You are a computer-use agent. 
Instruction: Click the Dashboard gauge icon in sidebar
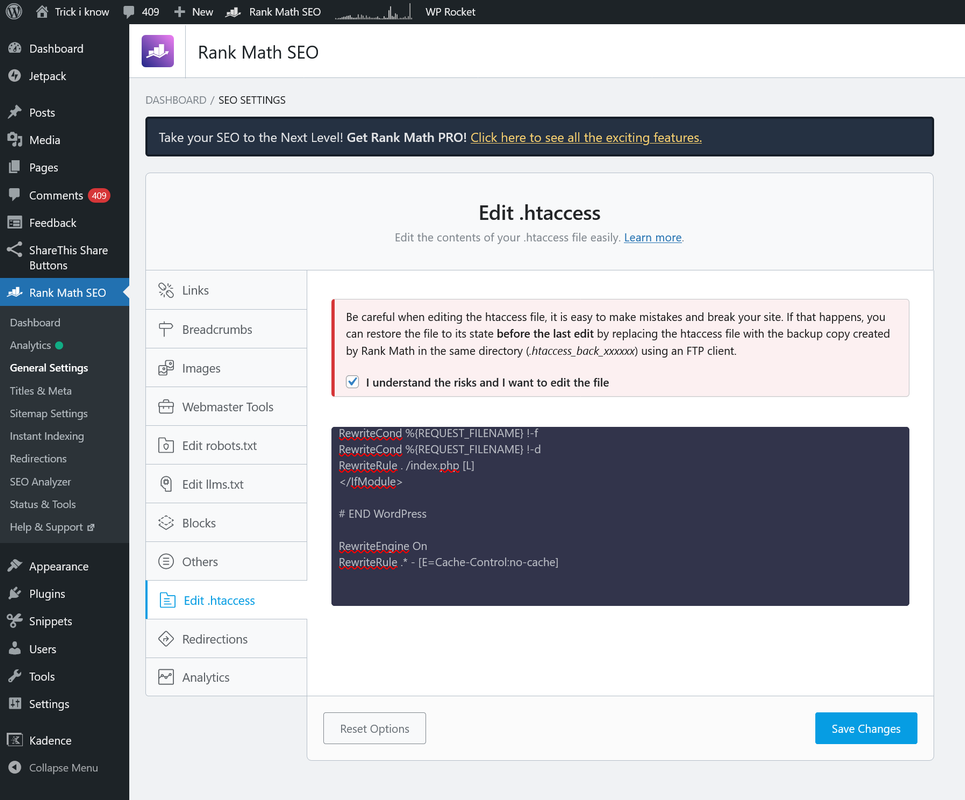click(15, 48)
